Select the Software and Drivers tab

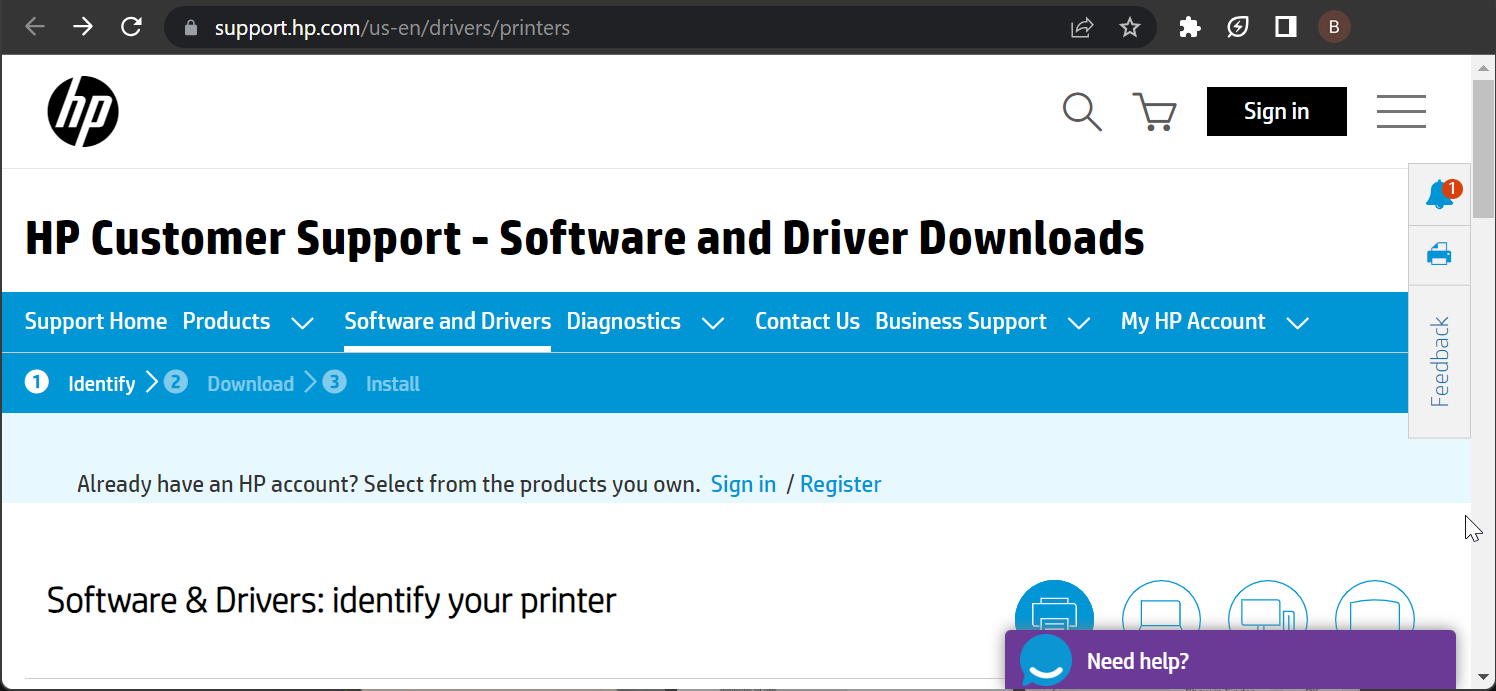448,322
